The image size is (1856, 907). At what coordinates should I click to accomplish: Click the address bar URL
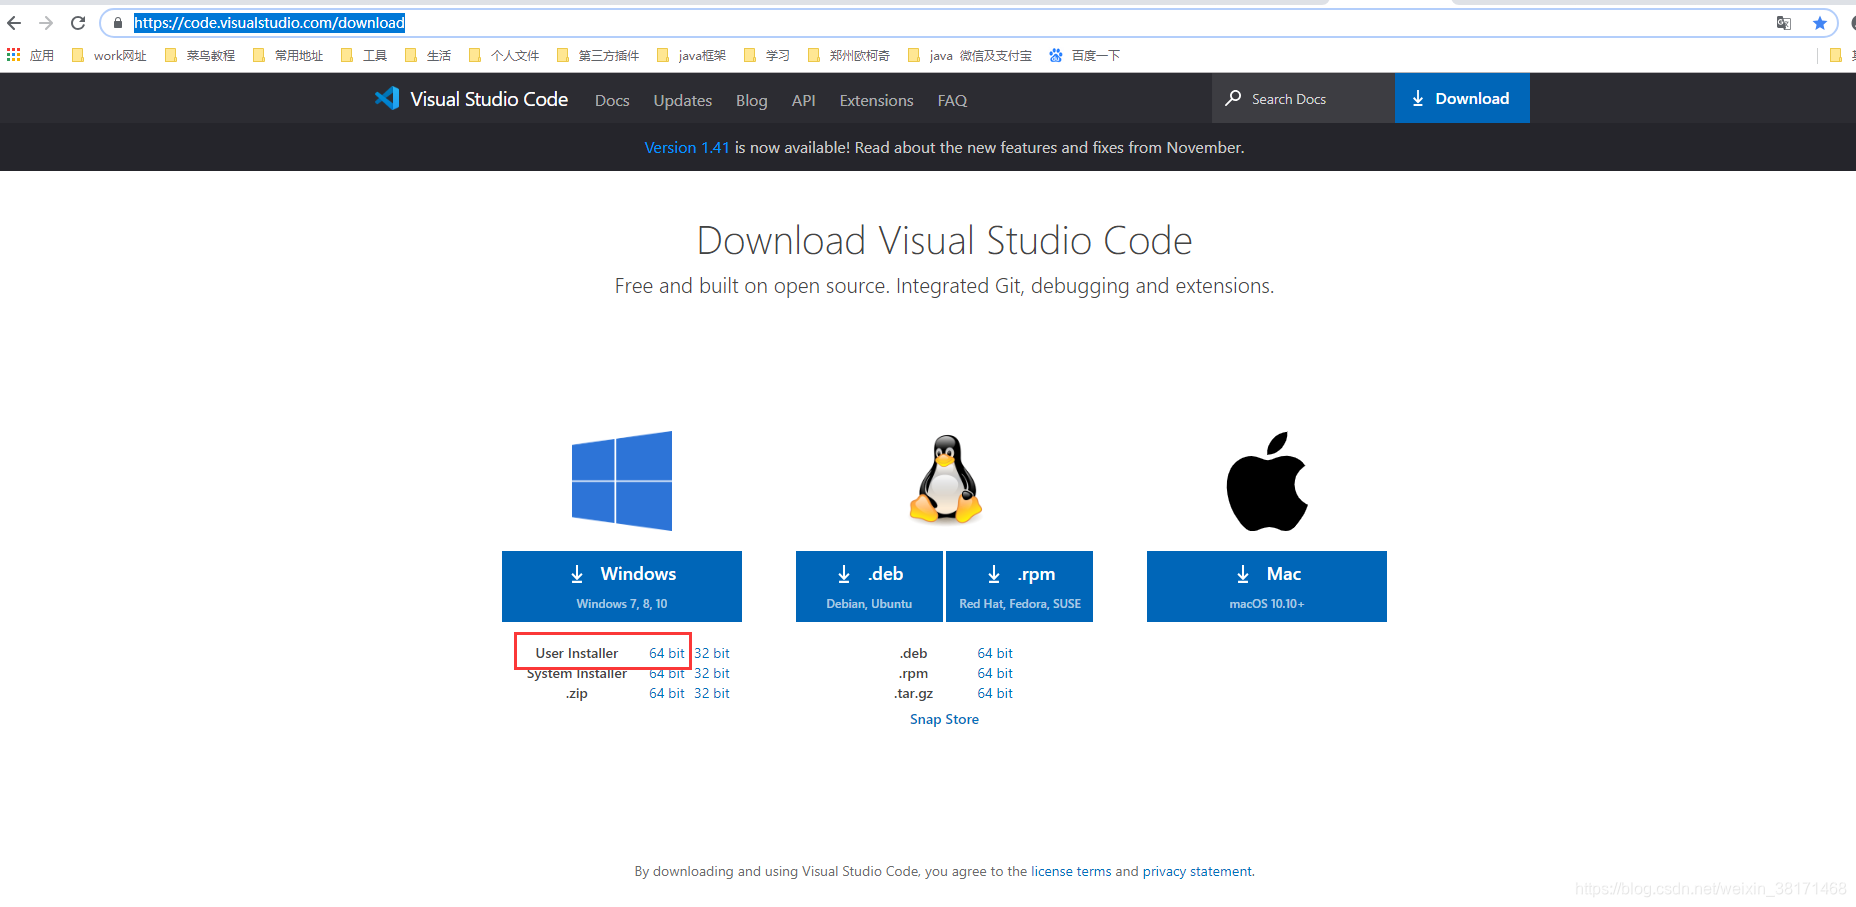coord(269,23)
